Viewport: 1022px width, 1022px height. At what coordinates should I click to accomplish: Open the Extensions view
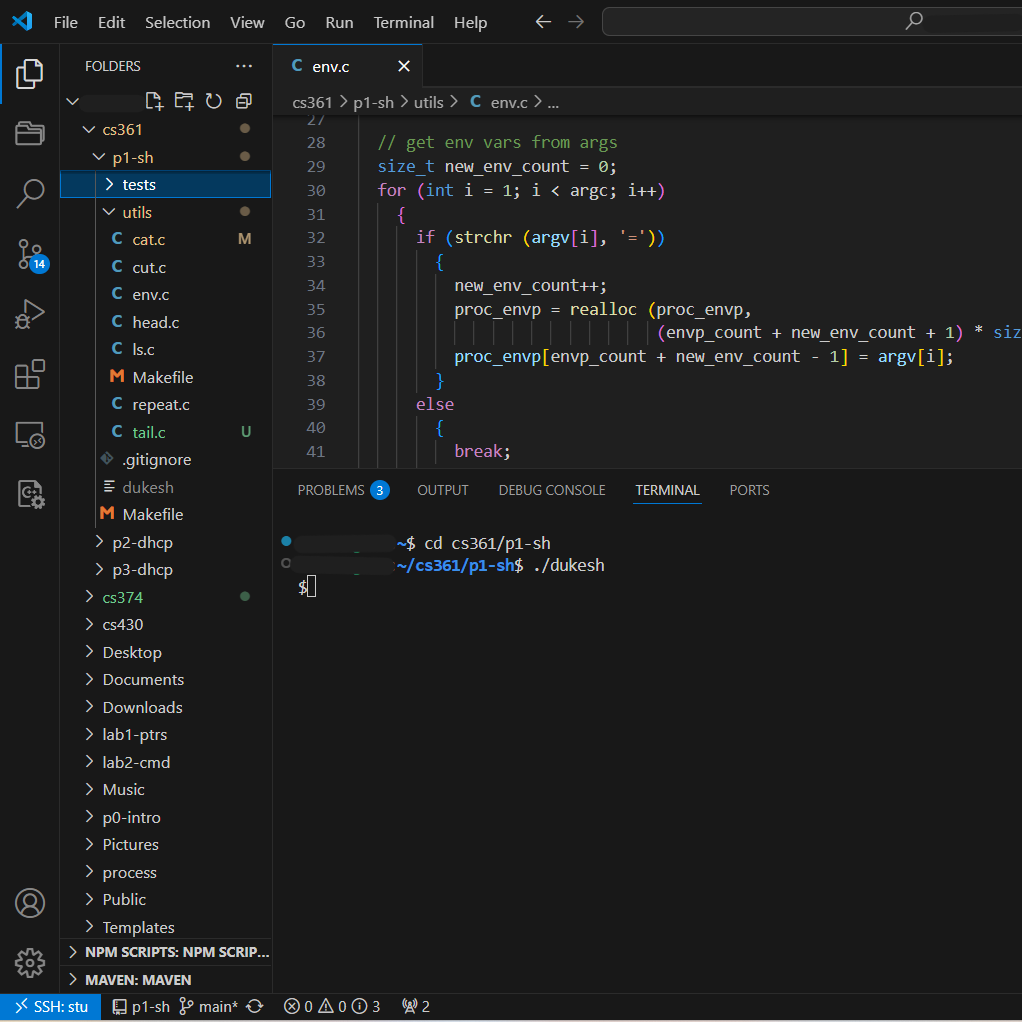tap(29, 374)
